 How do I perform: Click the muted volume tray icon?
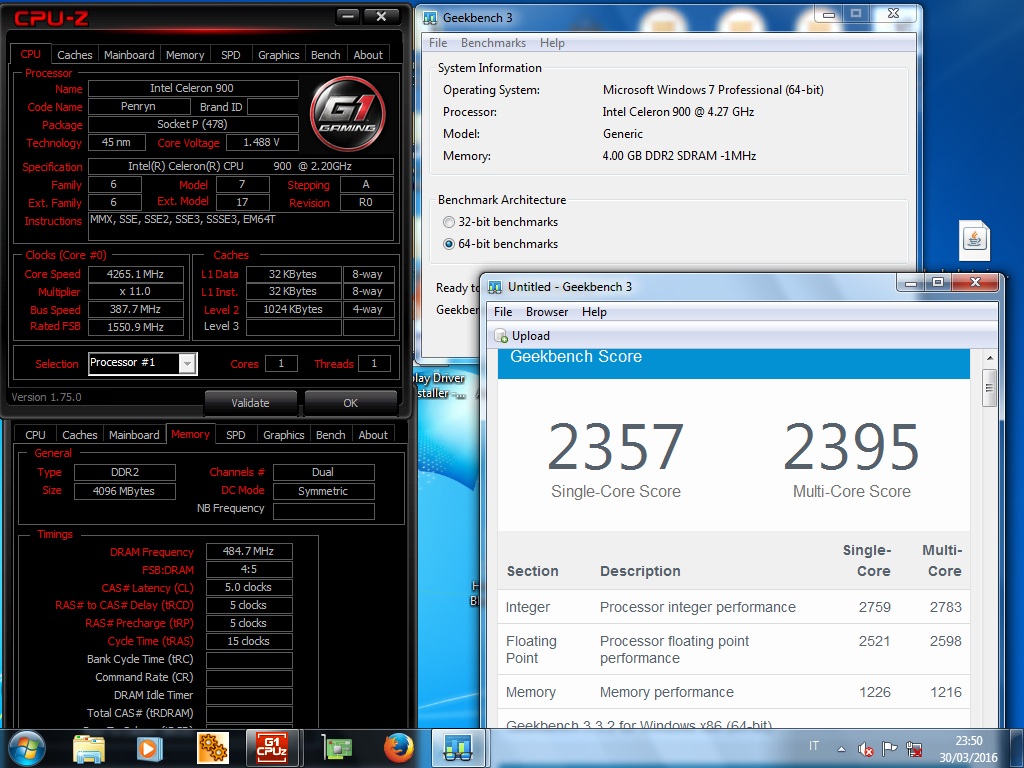coord(865,749)
